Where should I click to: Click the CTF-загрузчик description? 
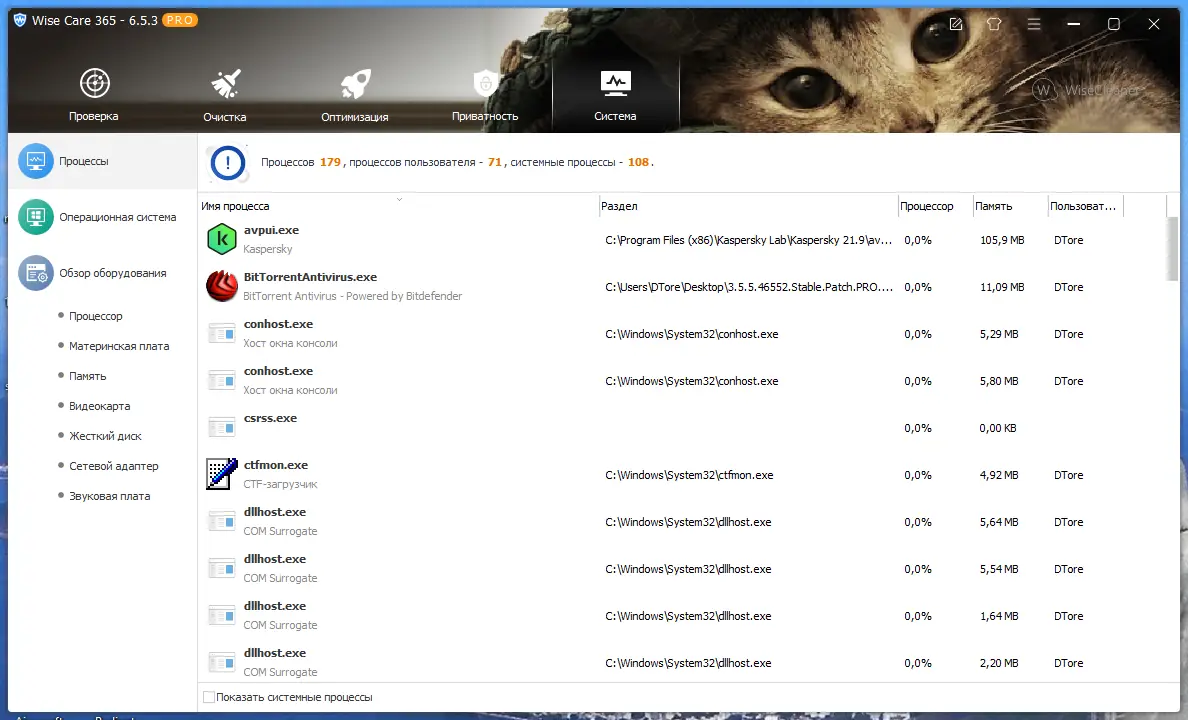[x=280, y=484]
